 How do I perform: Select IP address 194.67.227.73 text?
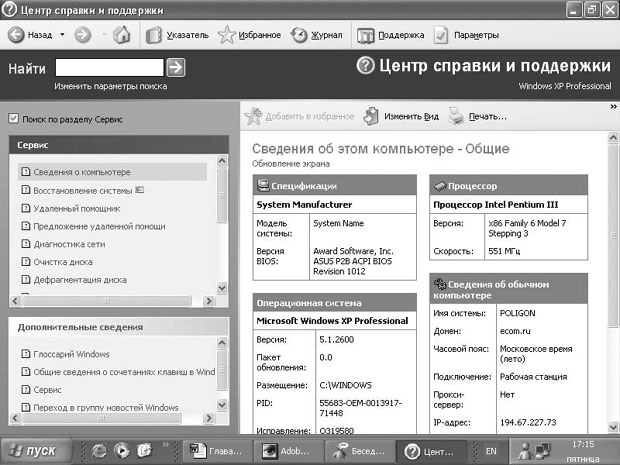tap(528, 422)
